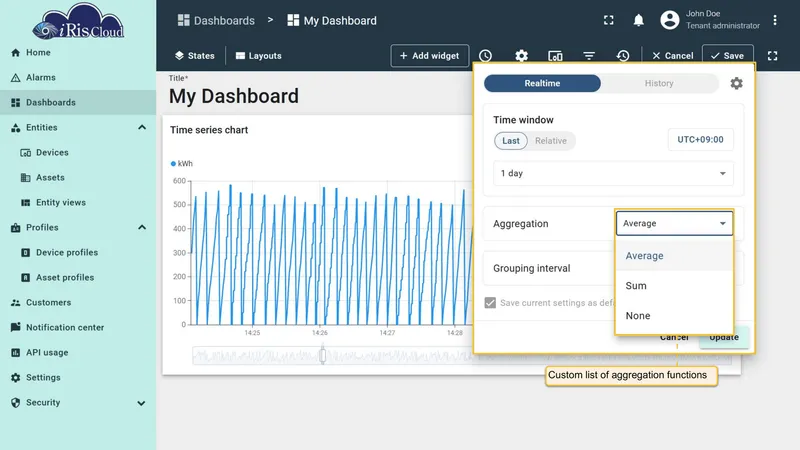Image resolution: width=800 pixels, height=450 pixels.
Task: Click the Time series chart widget title
Action: click(x=209, y=130)
